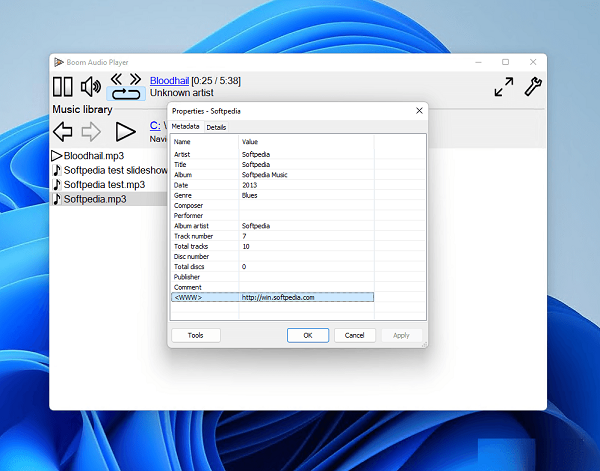
Task: Switch to the Metadata tab
Action: pos(185,127)
